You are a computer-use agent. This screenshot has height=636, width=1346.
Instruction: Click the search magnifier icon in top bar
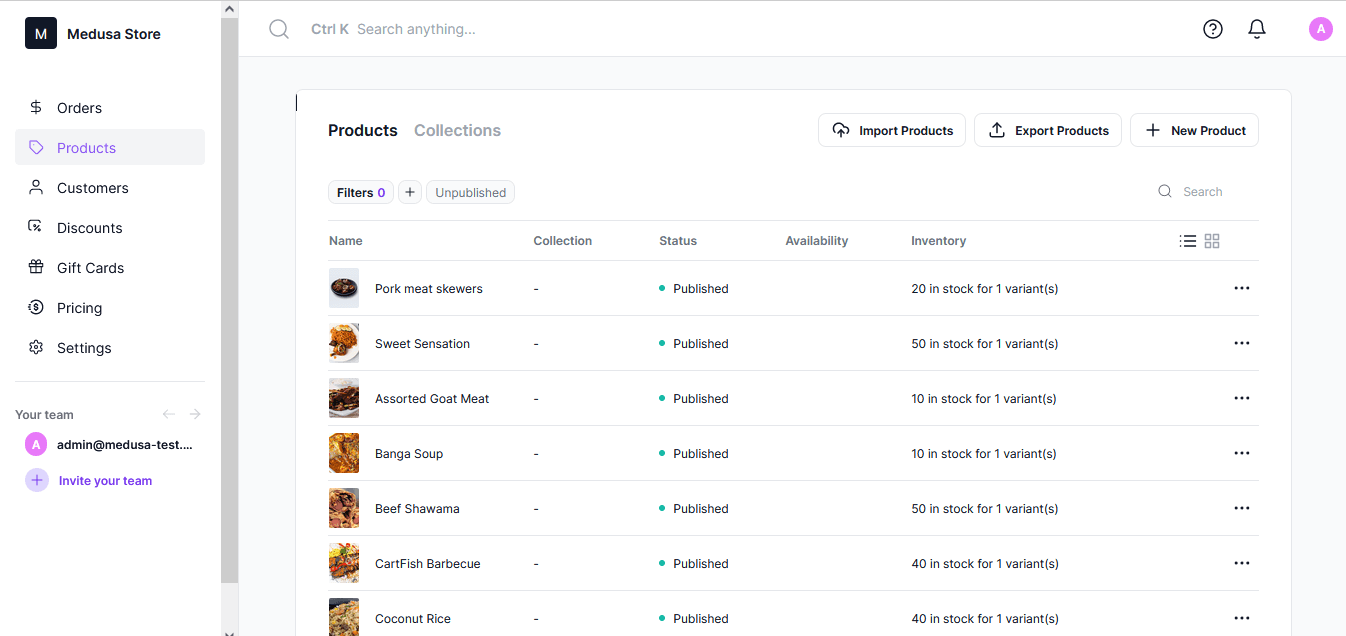[279, 29]
